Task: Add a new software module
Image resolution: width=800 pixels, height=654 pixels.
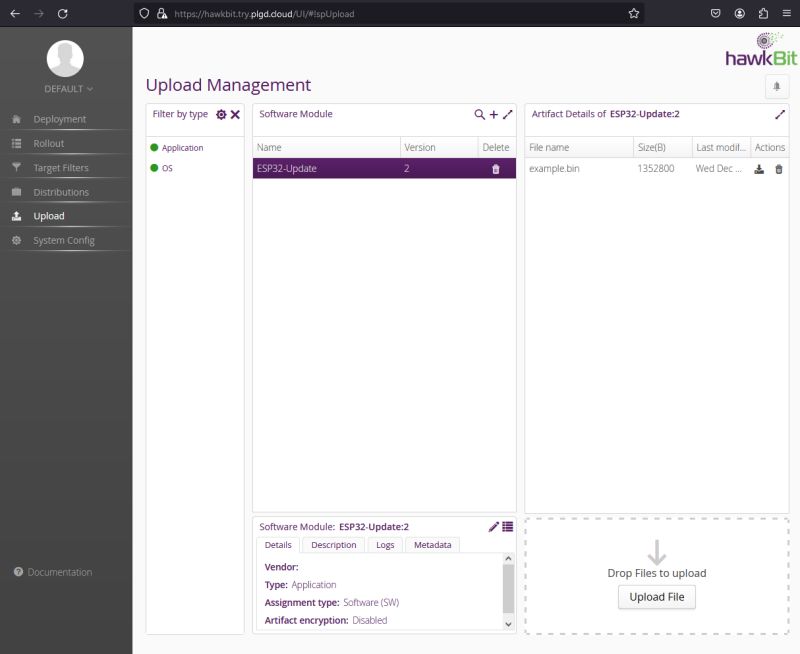Action: [493, 114]
